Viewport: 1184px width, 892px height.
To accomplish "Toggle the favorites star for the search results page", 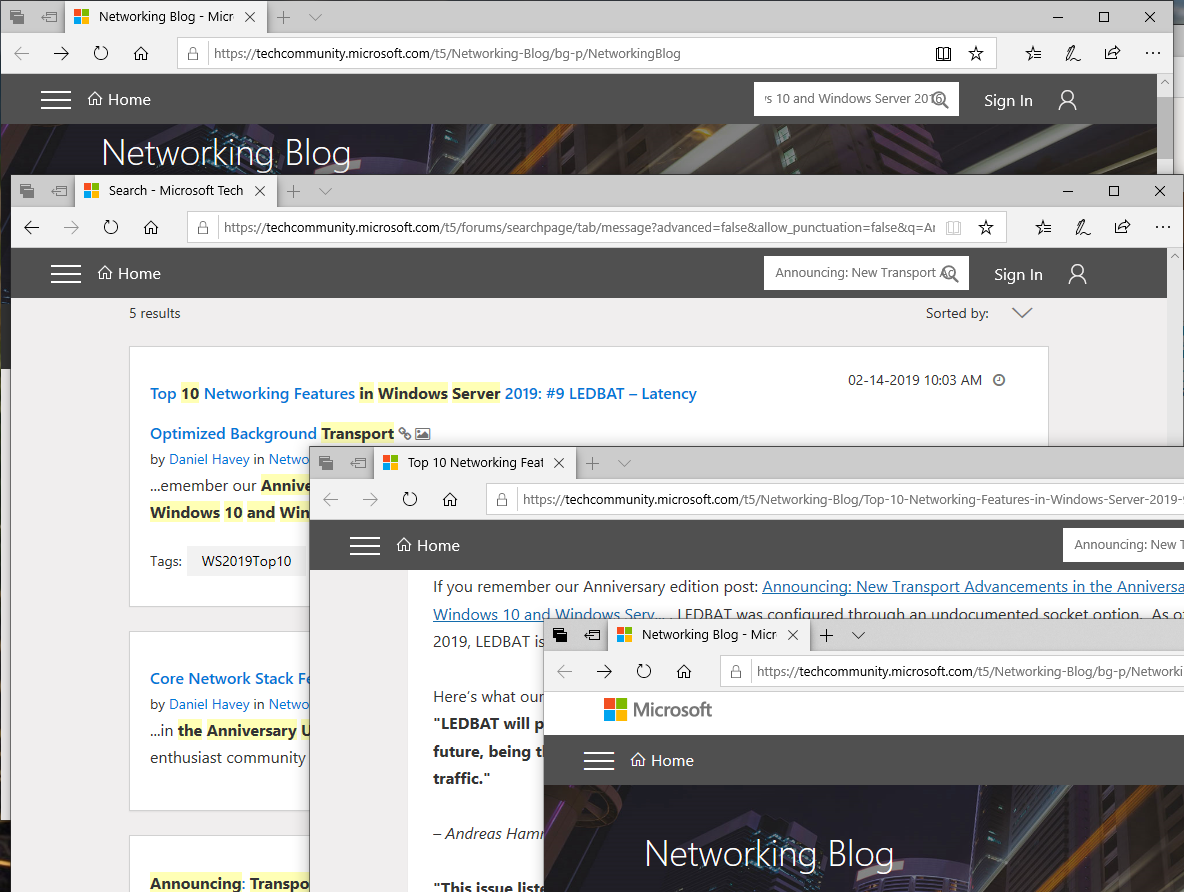I will [x=986, y=227].
